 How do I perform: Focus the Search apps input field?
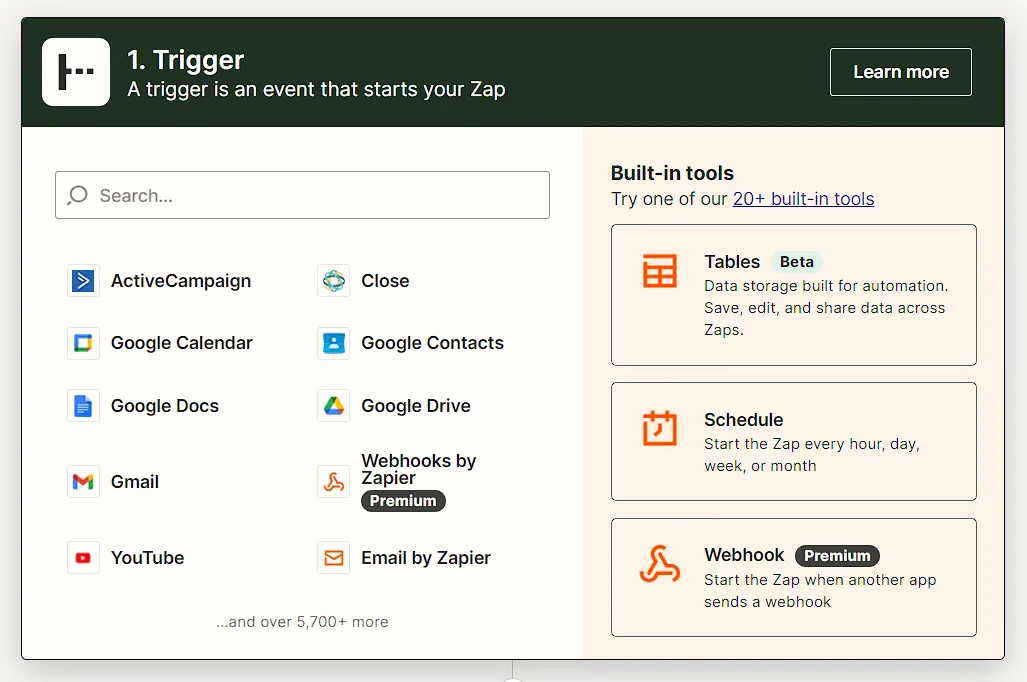click(303, 195)
